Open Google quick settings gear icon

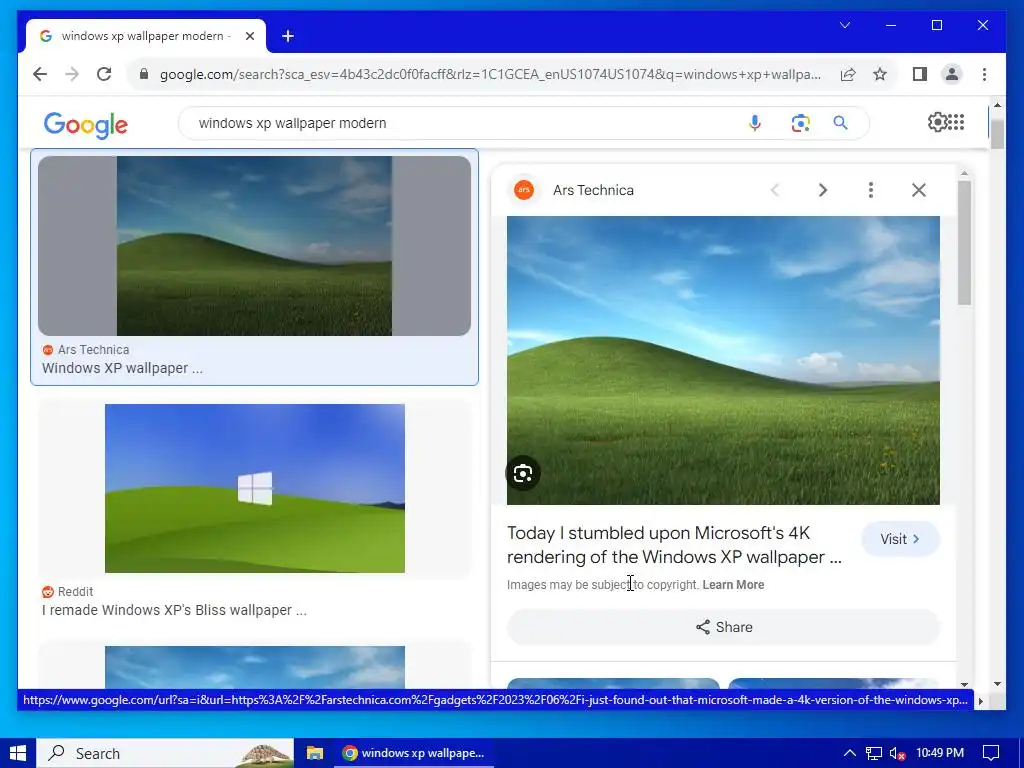pyautogui.click(x=938, y=122)
